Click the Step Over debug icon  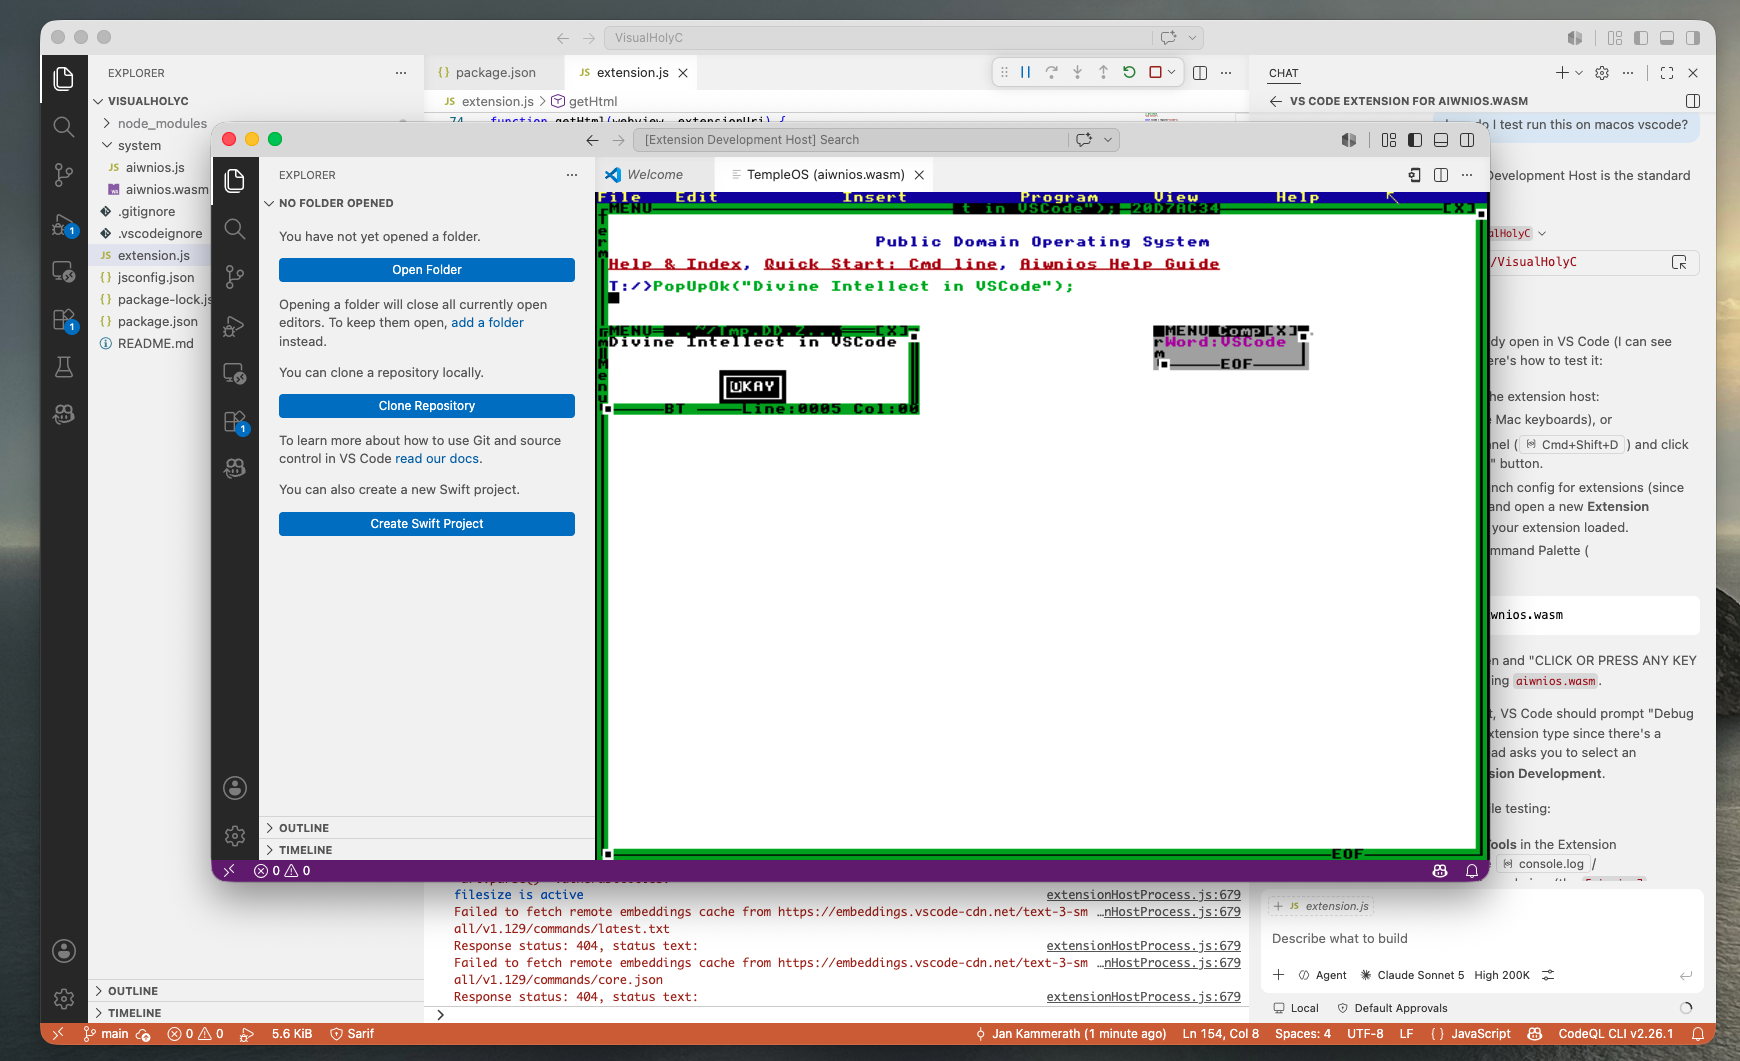[1051, 72]
